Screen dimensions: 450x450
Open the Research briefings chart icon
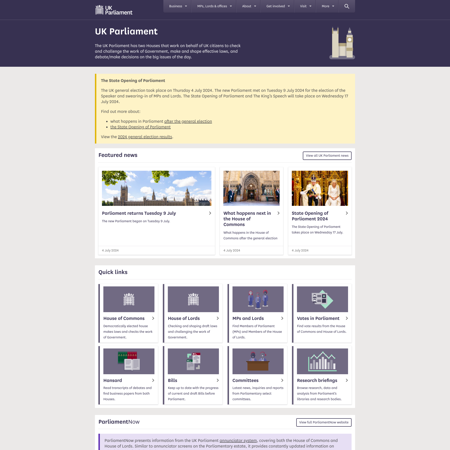click(322, 361)
